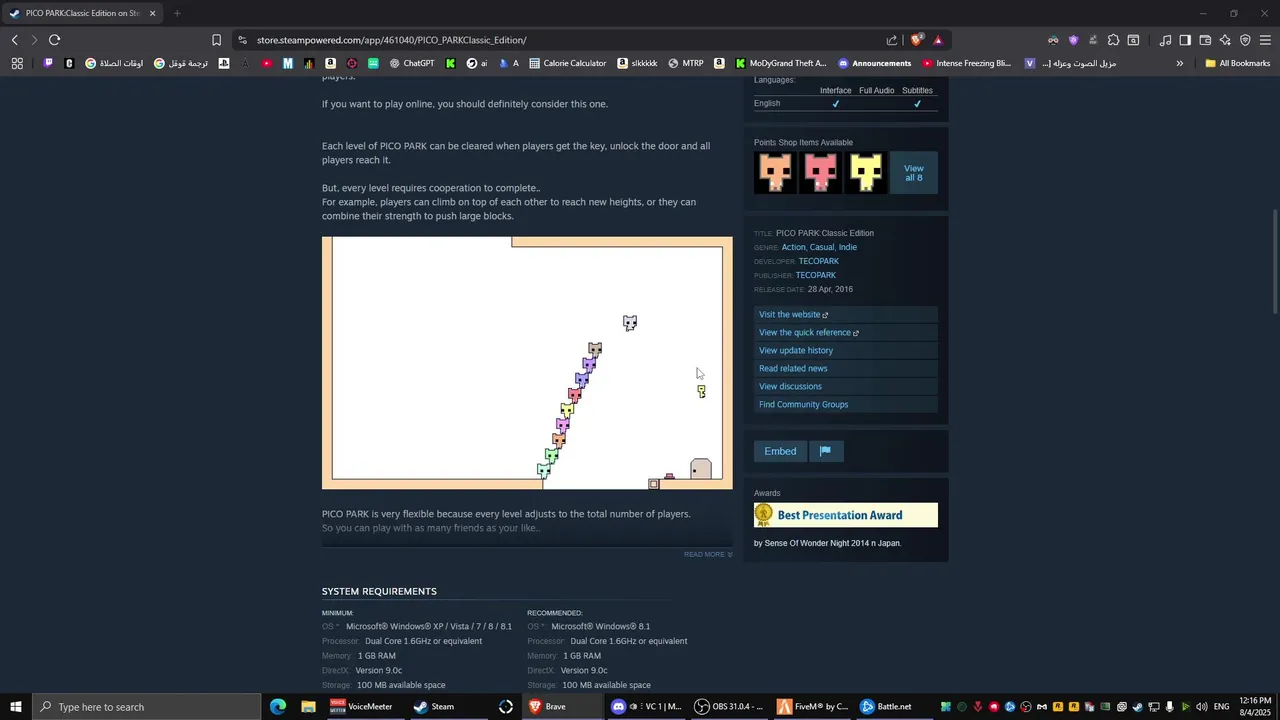Switch to Battle.net in taskbar

pyautogui.click(x=896, y=707)
